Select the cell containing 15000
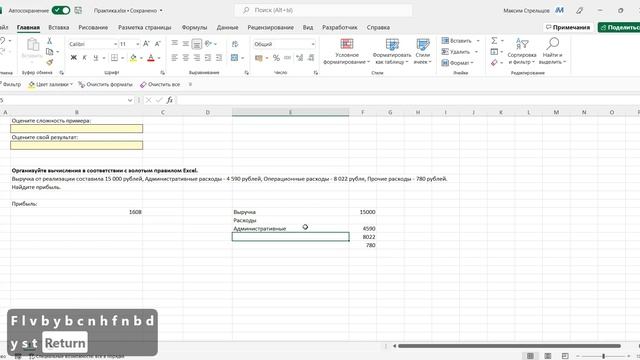Viewport: 640px width, 360px height. [363, 212]
